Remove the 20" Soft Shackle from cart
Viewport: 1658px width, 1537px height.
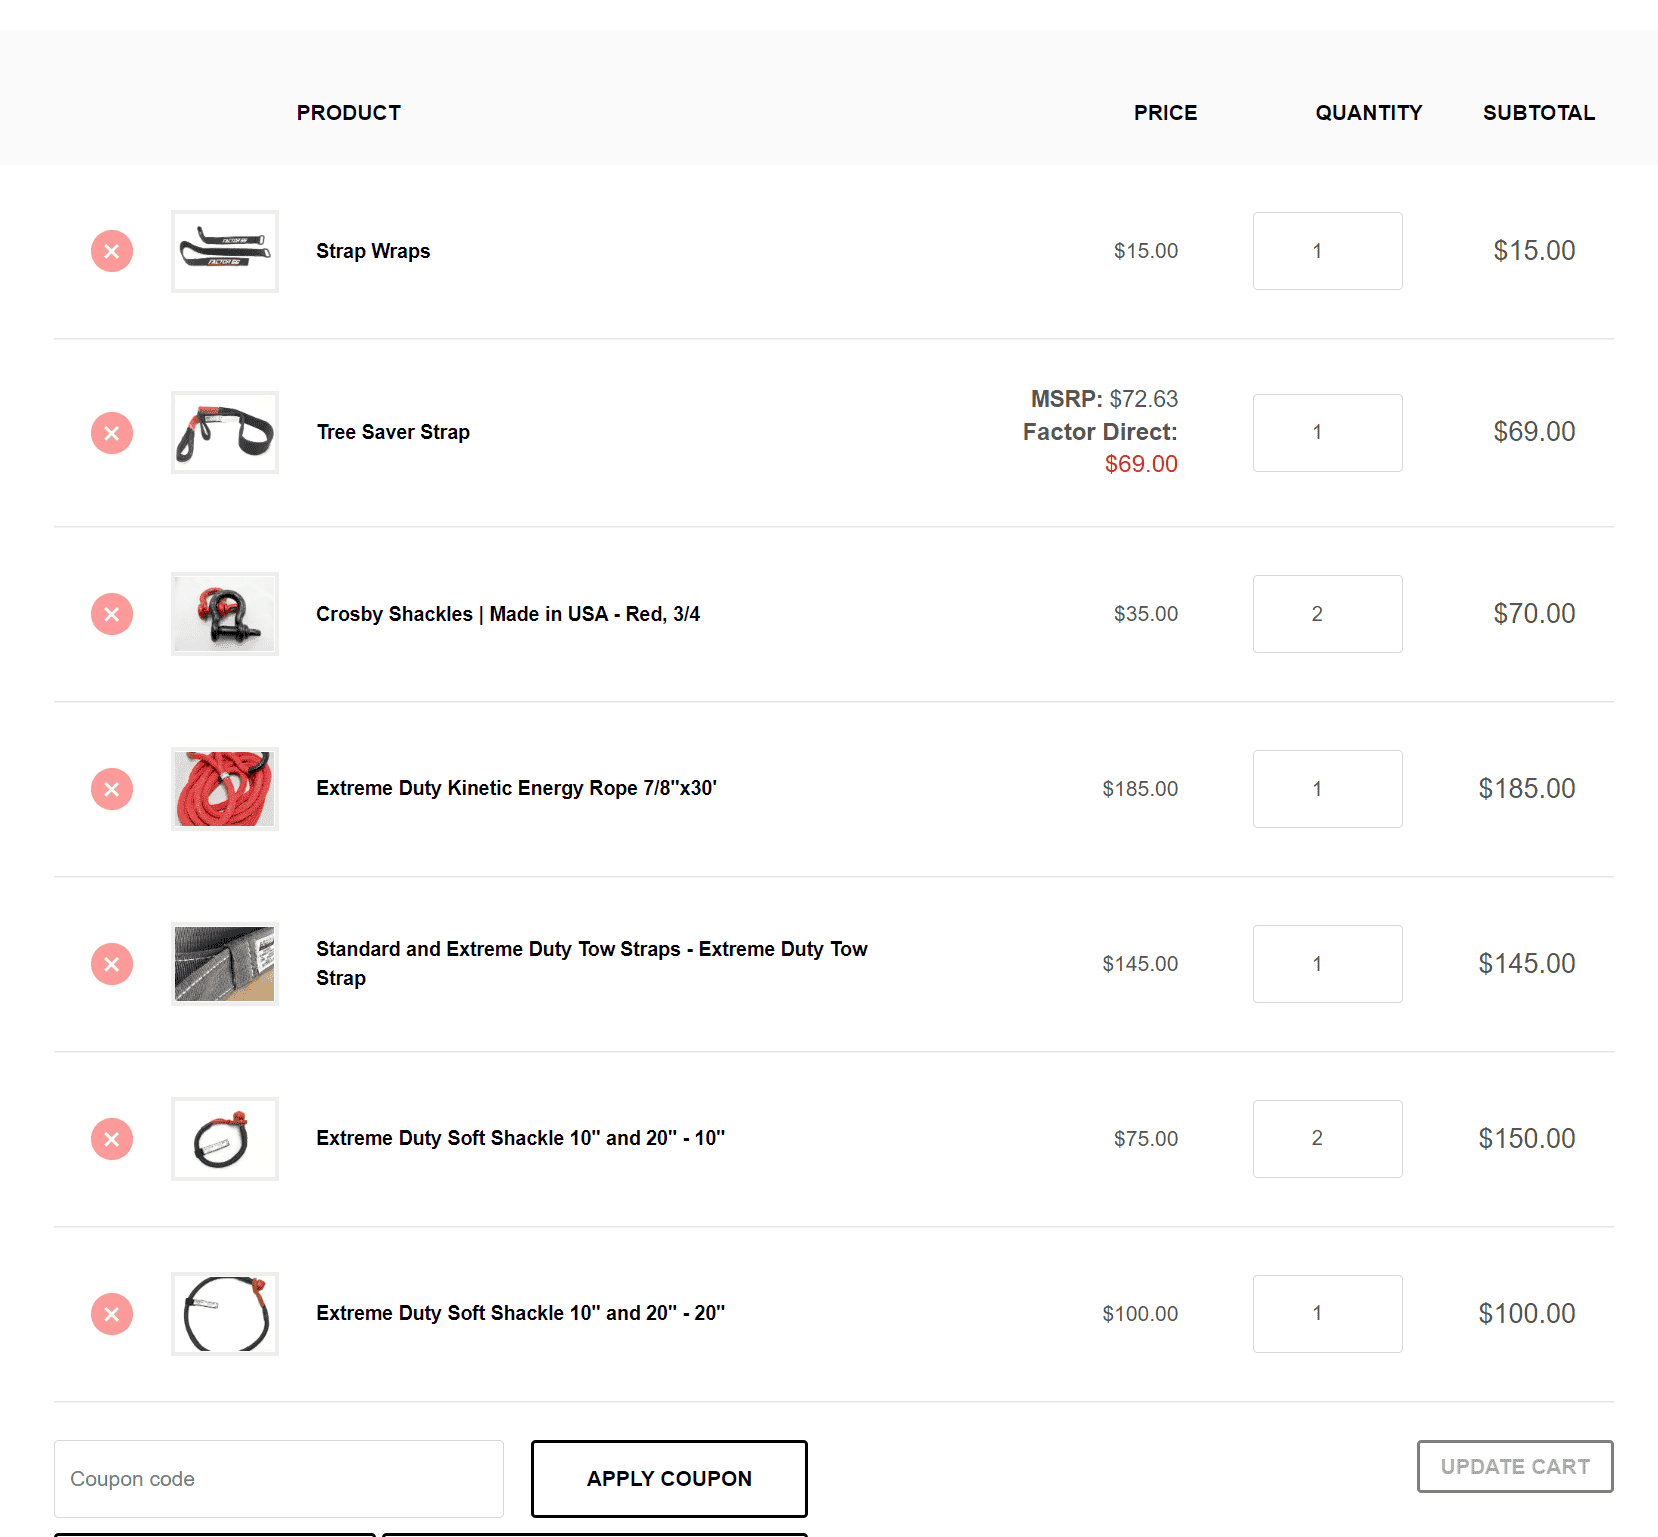pyautogui.click(x=112, y=1314)
